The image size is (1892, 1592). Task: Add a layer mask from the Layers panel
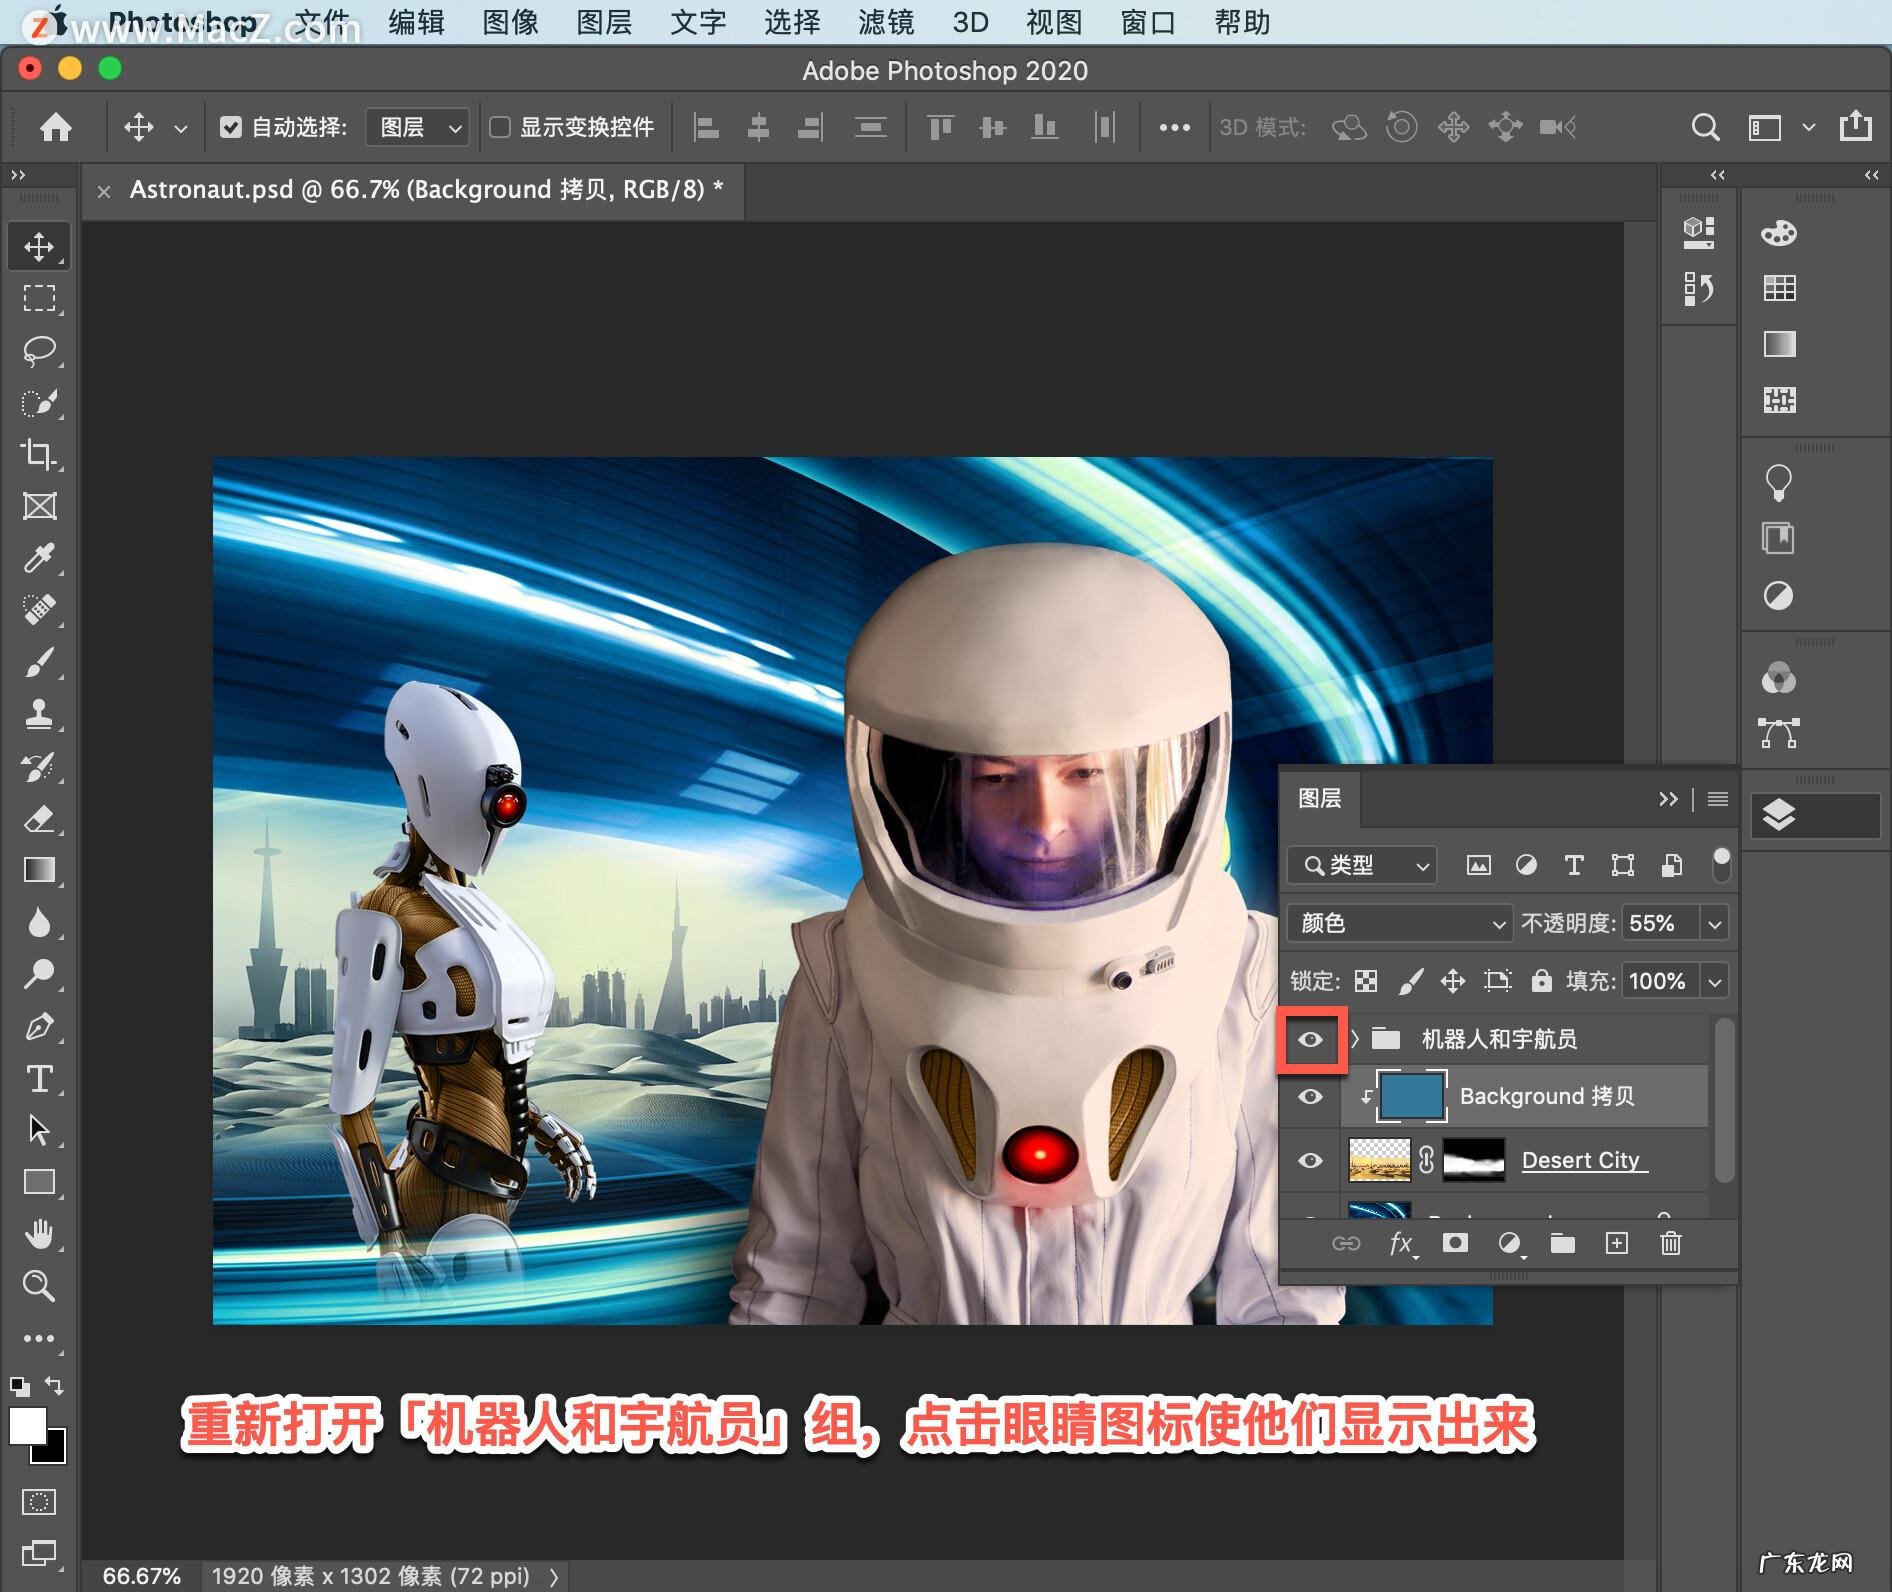coord(1456,1244)
